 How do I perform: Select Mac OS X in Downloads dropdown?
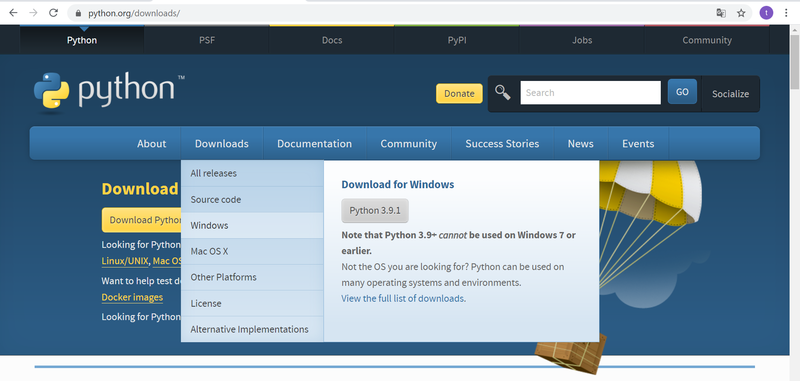[252, 251]
